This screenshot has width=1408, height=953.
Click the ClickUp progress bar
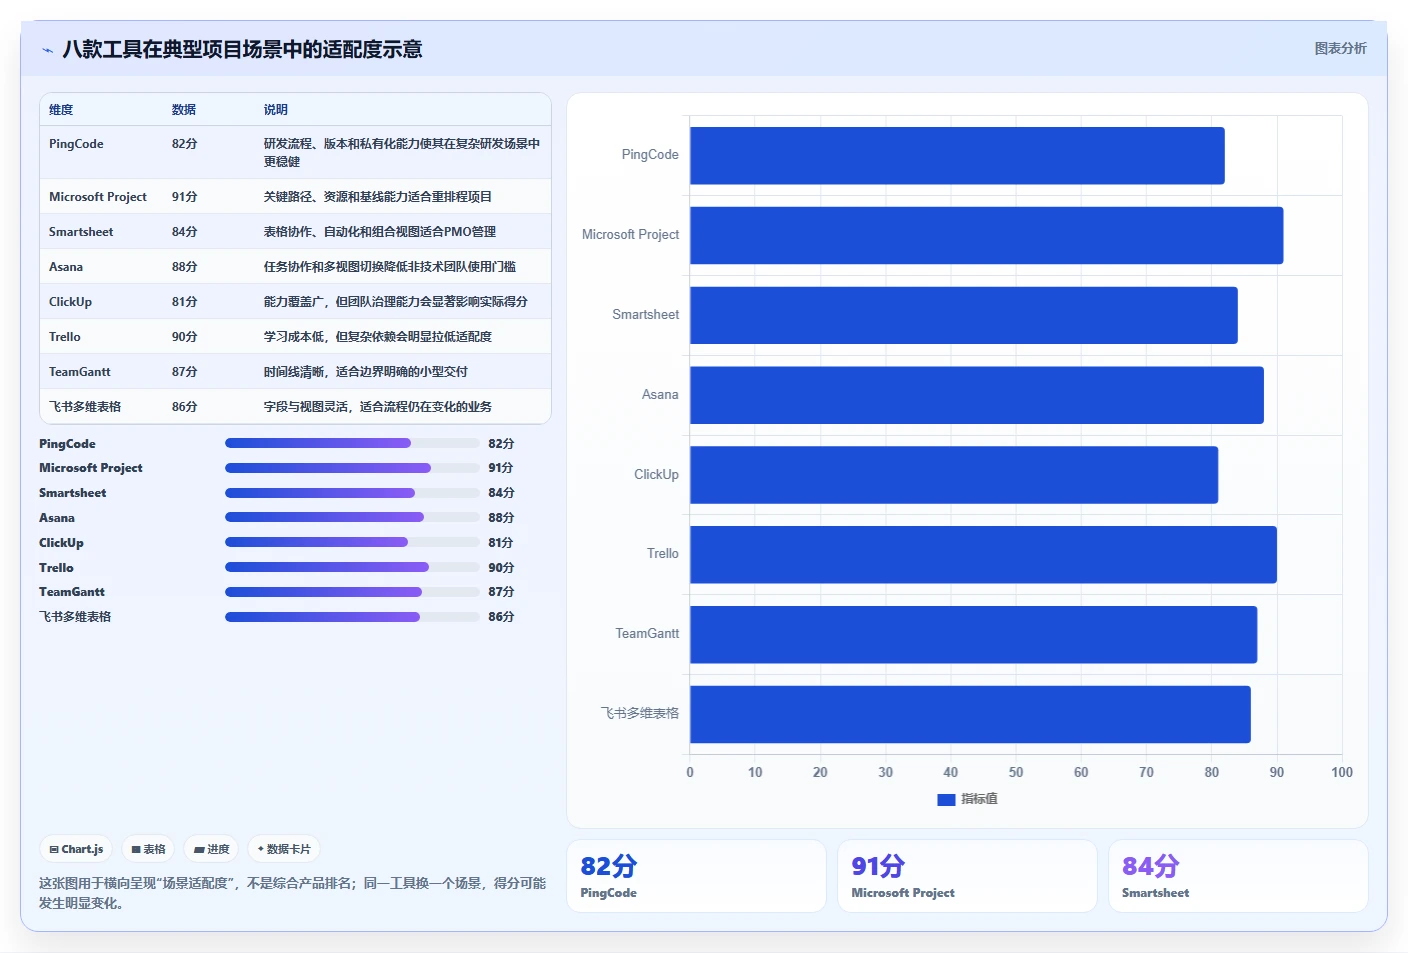click(352, 542)
